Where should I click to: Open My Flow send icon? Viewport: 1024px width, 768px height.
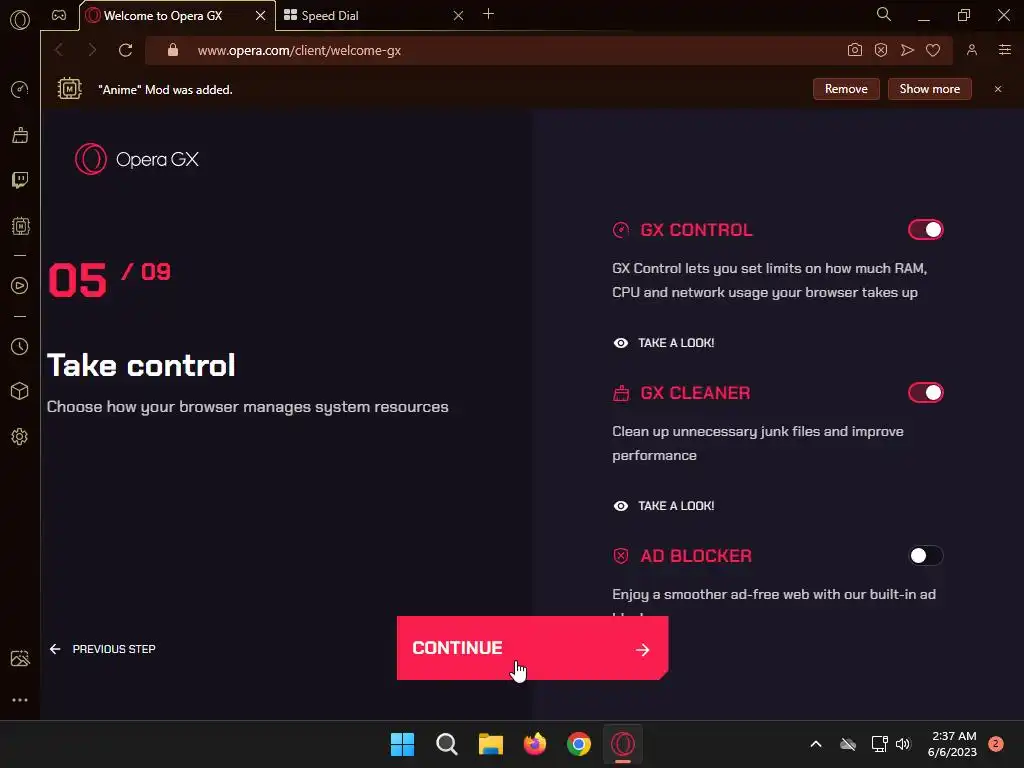(x=907, y=50)
